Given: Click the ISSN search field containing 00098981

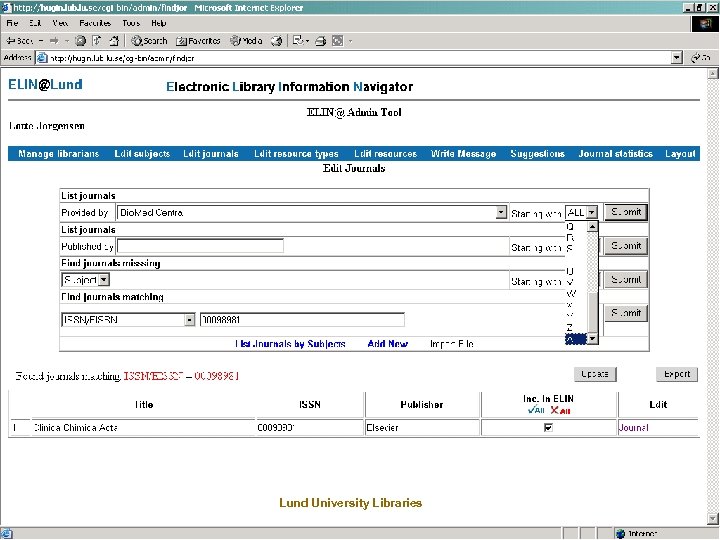Looking at the screenshot, I should 302,320.
